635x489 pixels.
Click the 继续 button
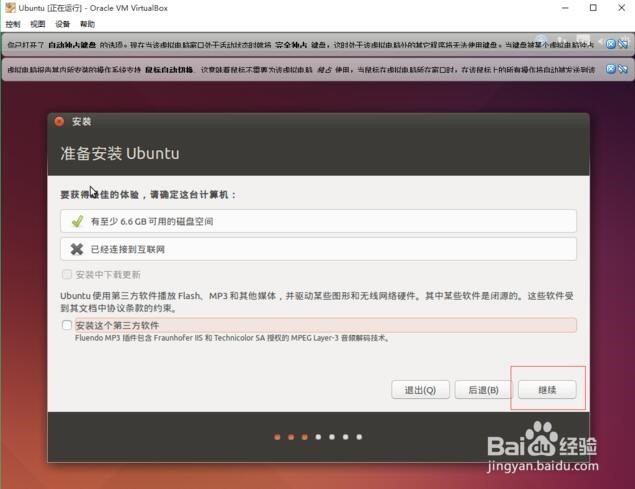point(547,390)
